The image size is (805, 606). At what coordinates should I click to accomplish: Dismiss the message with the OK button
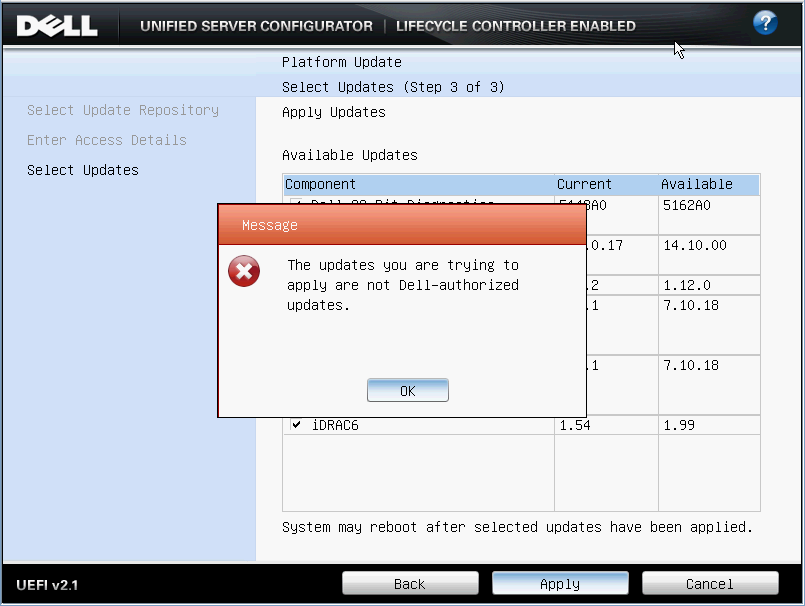click(x=408, y=390)
